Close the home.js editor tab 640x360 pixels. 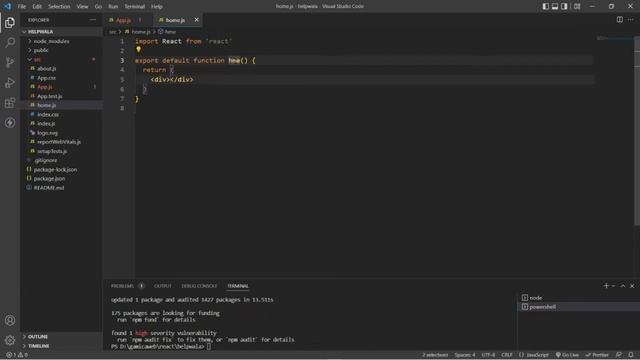click(x=196, y=20)
